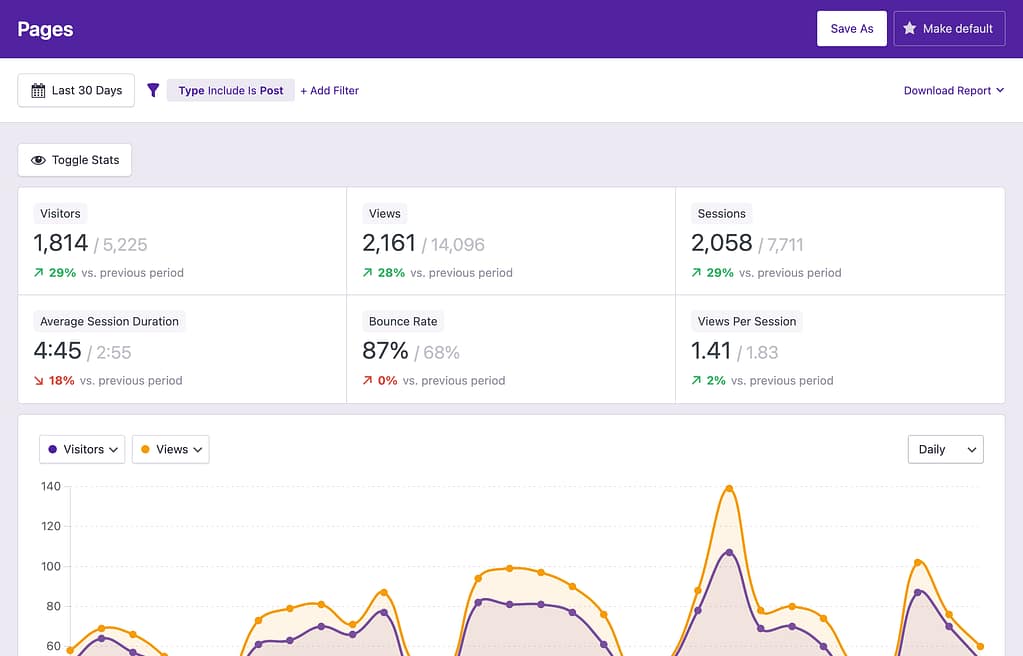Select the Bounce Rate stat card
Image resolution: width=1023 pixels, height=656 pixels.
510,350
